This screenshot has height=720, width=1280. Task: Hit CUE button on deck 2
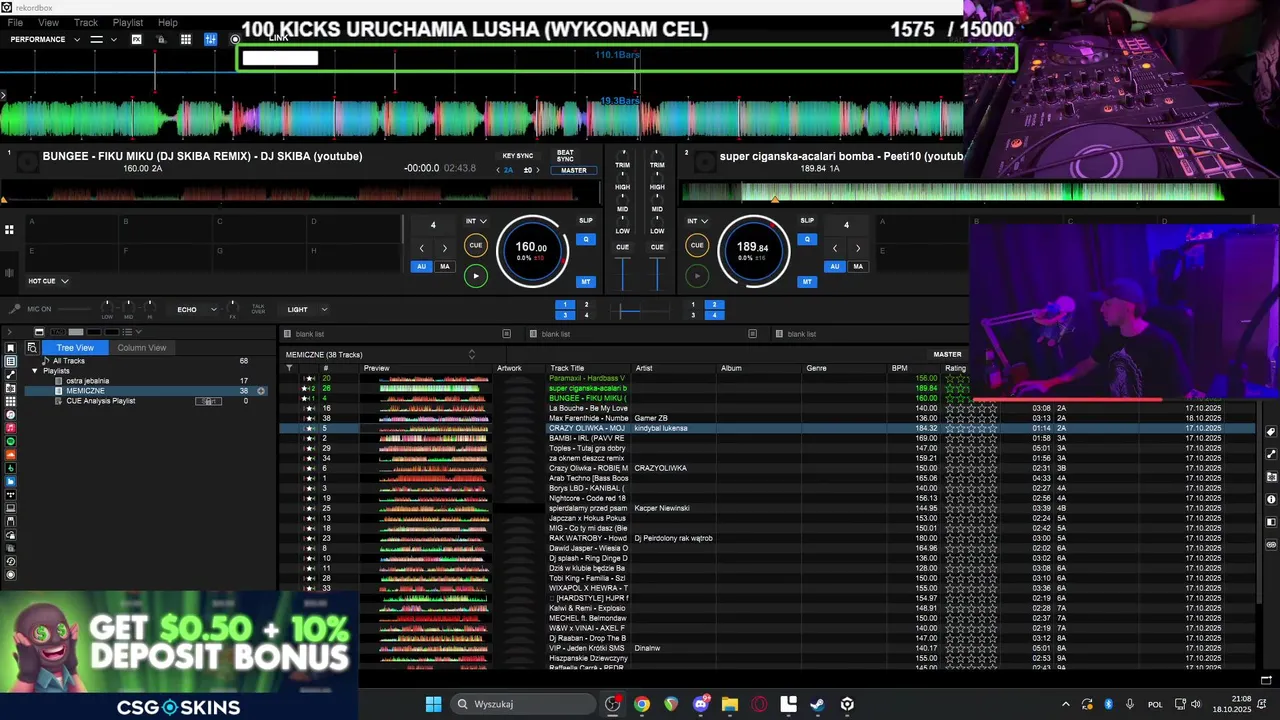click(x=697, y=245)
